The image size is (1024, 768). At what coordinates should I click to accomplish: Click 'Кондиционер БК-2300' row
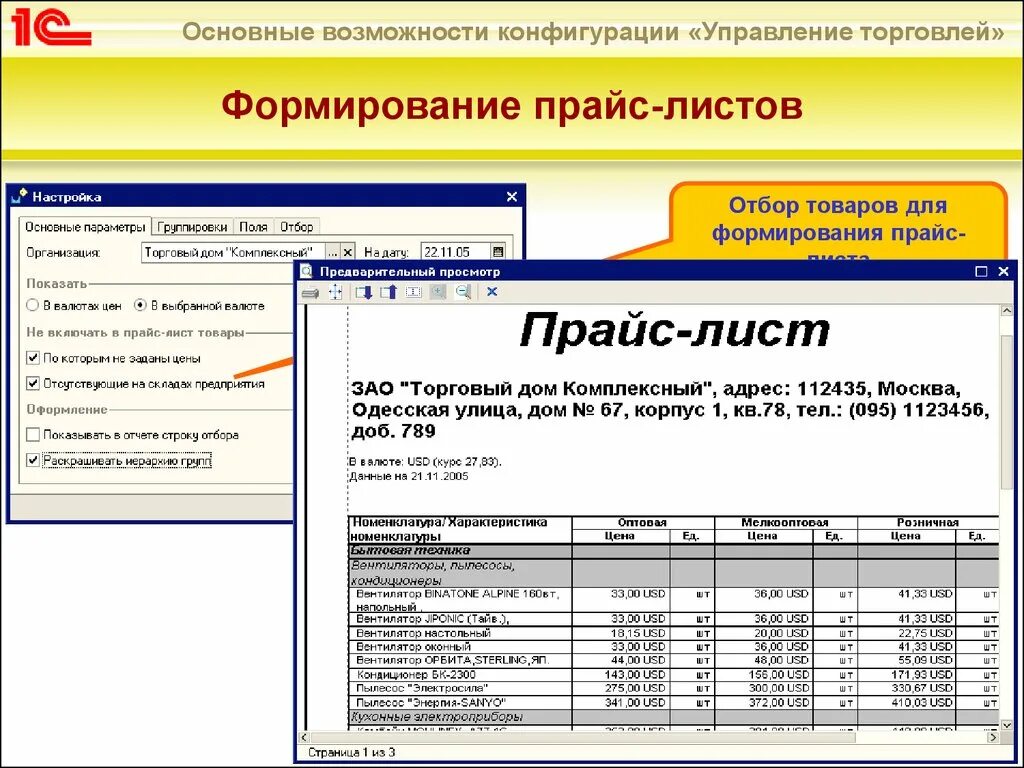[673, 675]
